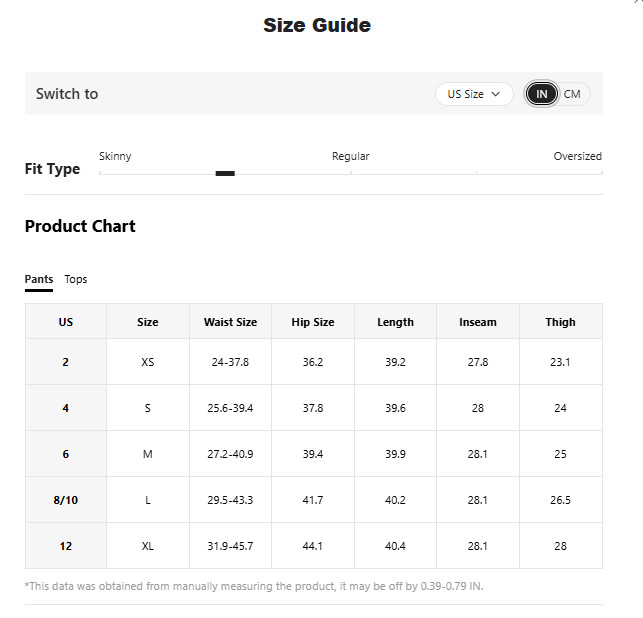Click the Hip Size column header
The height and width of the screenshot is (618, 643).
click(x=313, y=322)
